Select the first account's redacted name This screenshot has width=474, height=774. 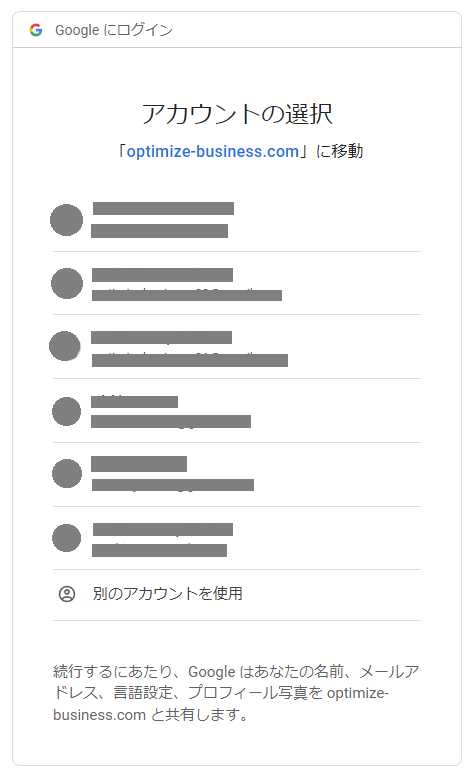pyautogui.click(x=163, y=208)
